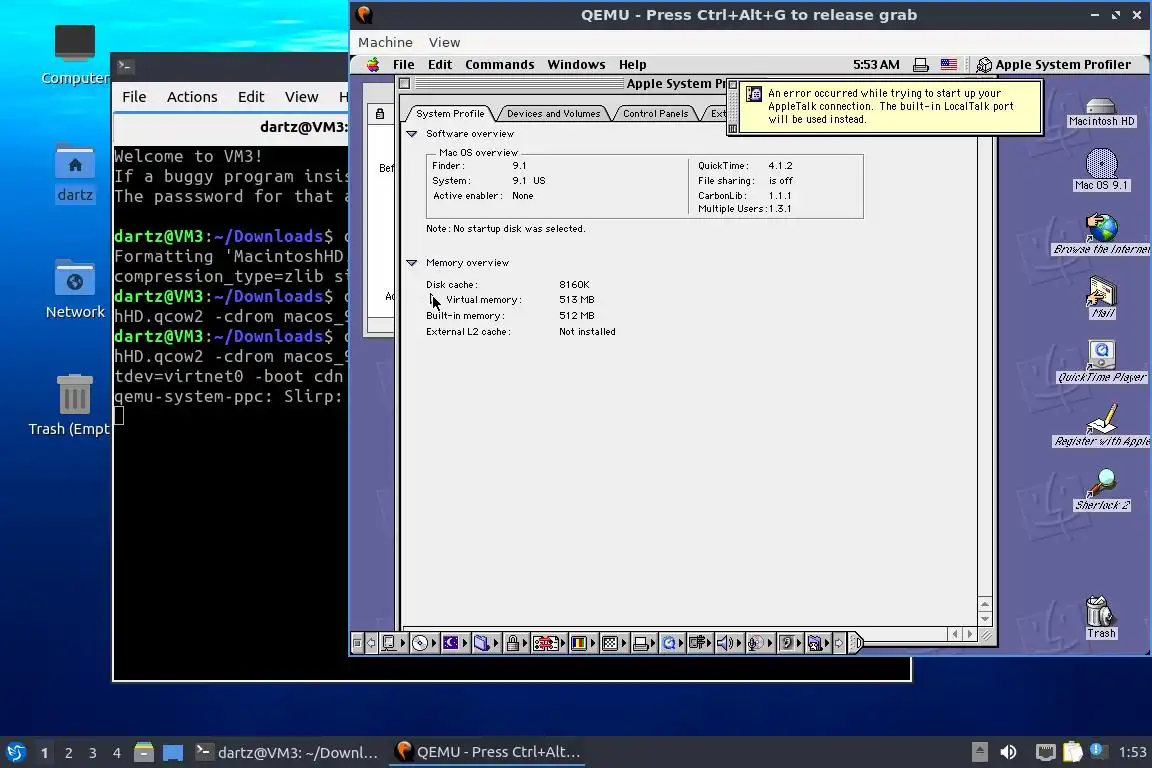Open the Commands menu
The width and height of the screenshot is (1152, 768).
point(500,65)
